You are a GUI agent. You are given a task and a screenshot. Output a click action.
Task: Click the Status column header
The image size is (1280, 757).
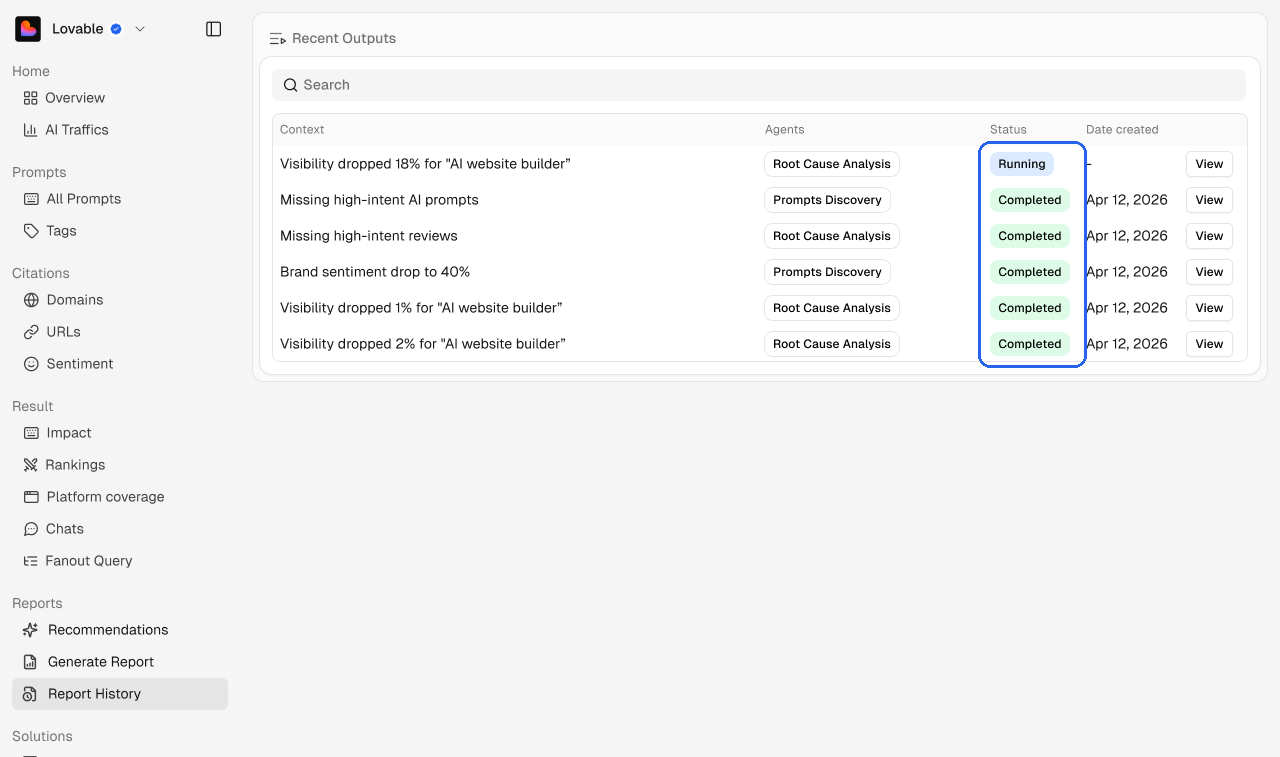[1008, 130]
